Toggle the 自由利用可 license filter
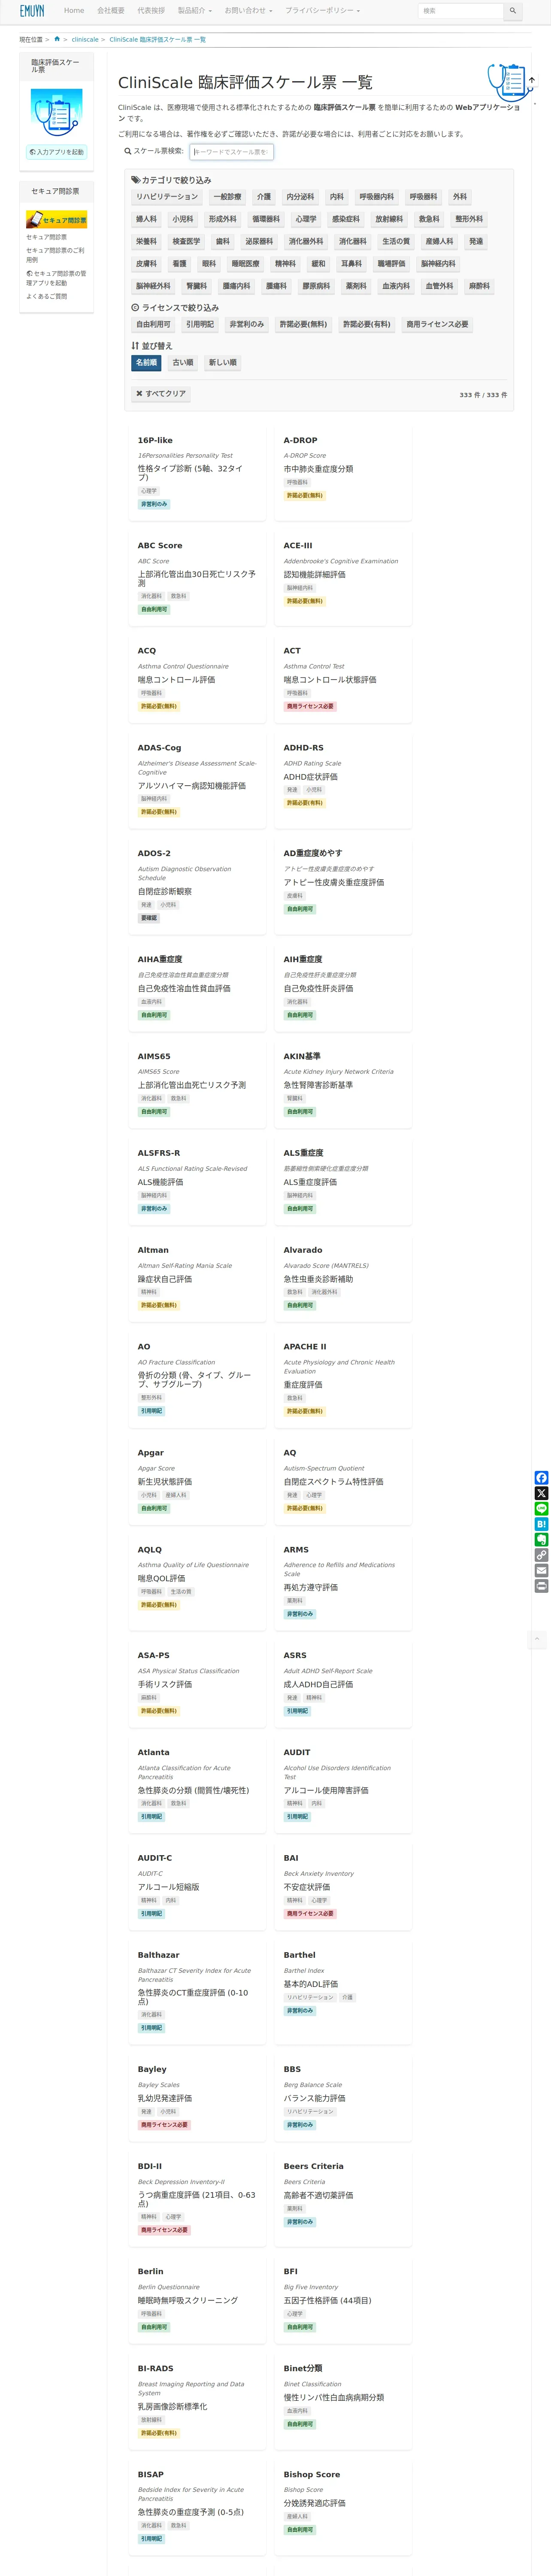This screenshot has width=551, height=2576. click(153, 324)
